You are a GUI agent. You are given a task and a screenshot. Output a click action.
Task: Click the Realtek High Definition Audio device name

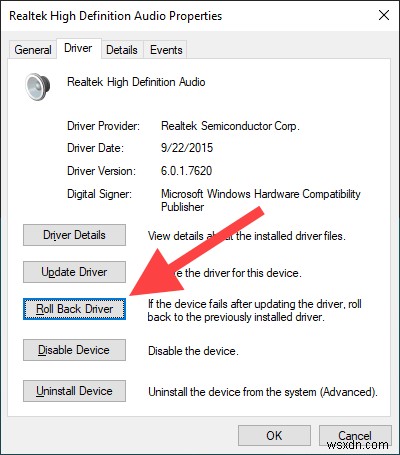click(x=136, y=82)
